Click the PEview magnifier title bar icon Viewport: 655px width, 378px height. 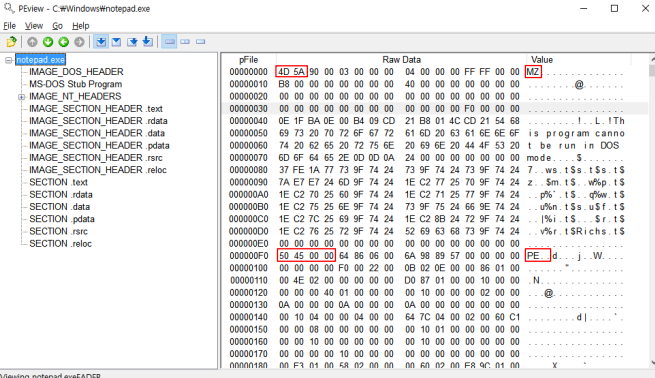coord(9,8)
